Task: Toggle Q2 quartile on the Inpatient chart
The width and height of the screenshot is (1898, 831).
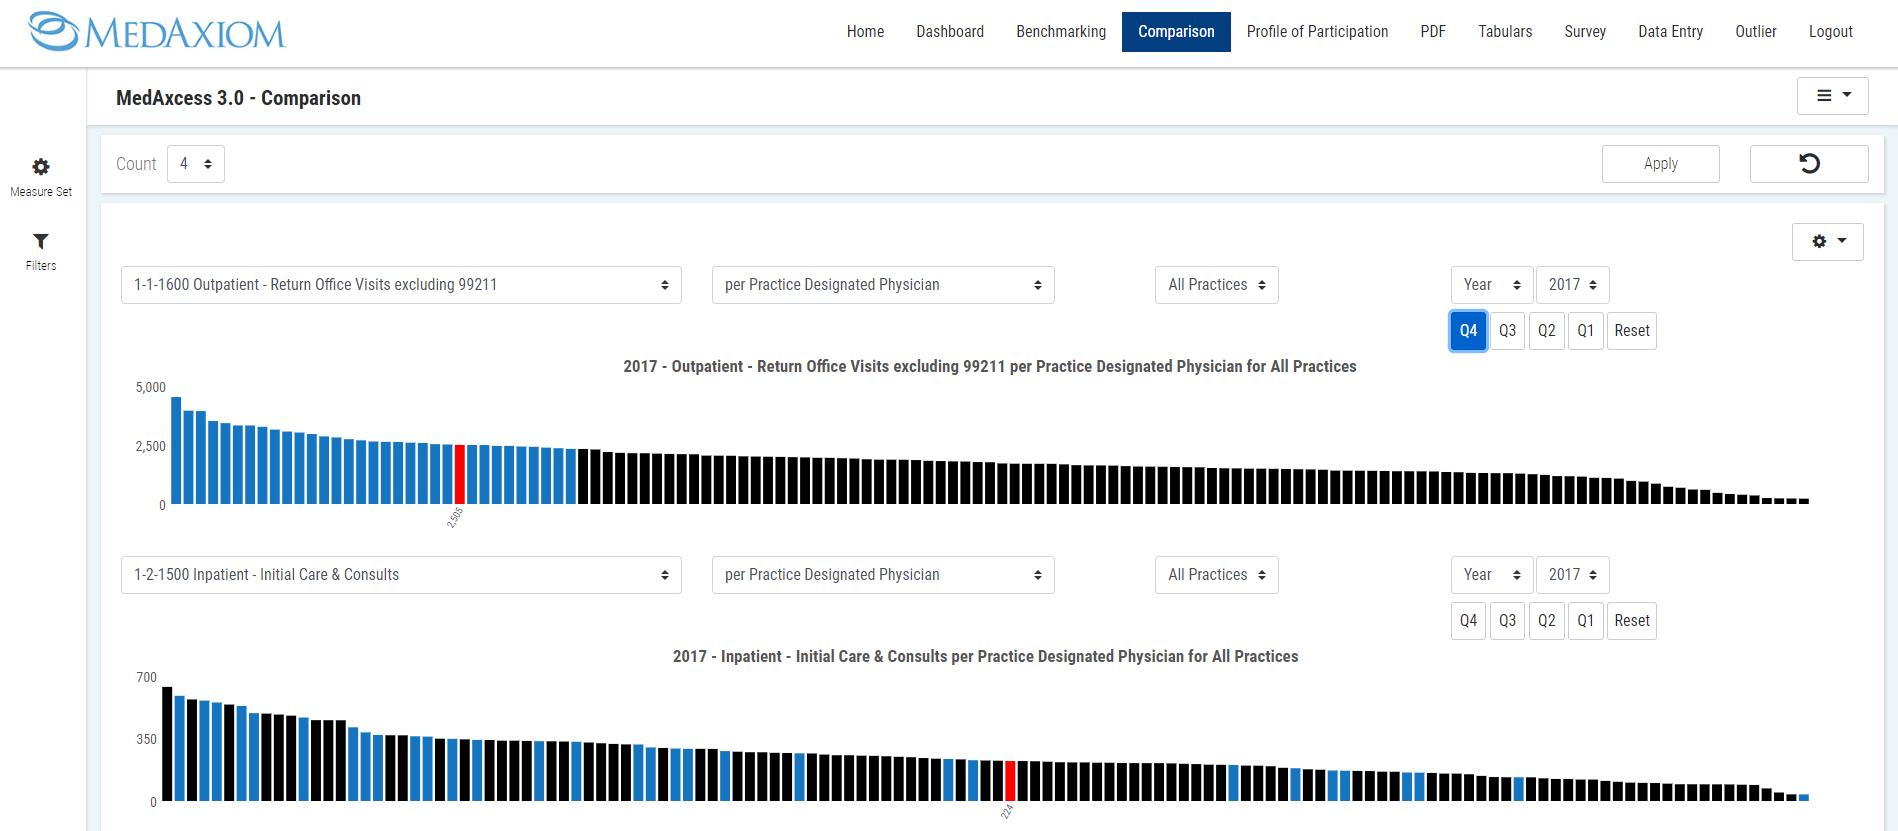Action: pyautogui.click(x=1546, y=621)
